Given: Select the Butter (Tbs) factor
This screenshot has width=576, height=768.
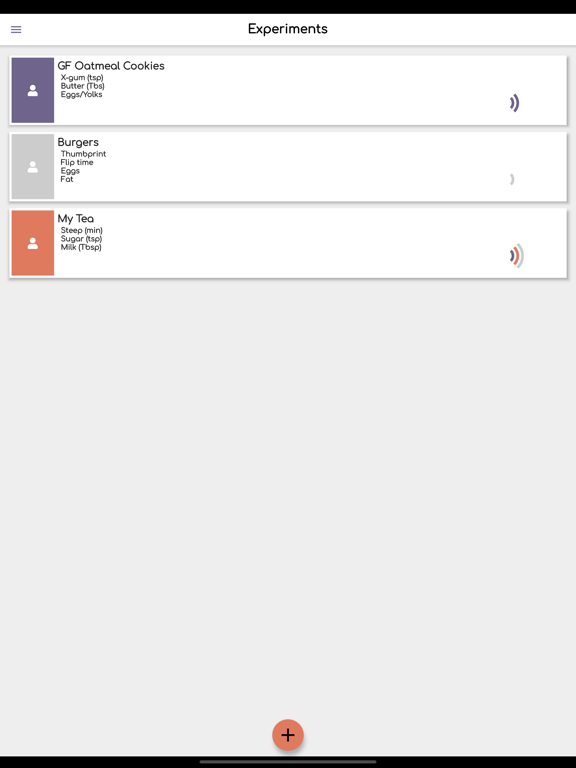Looking at the screenshot, I should 82,86.
